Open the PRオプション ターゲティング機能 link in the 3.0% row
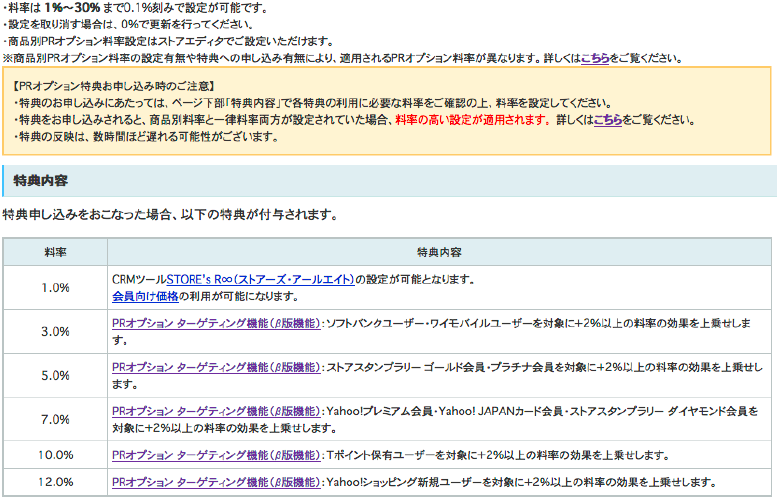The height and width of the screenshot is (499, 777). click(216, 324)
